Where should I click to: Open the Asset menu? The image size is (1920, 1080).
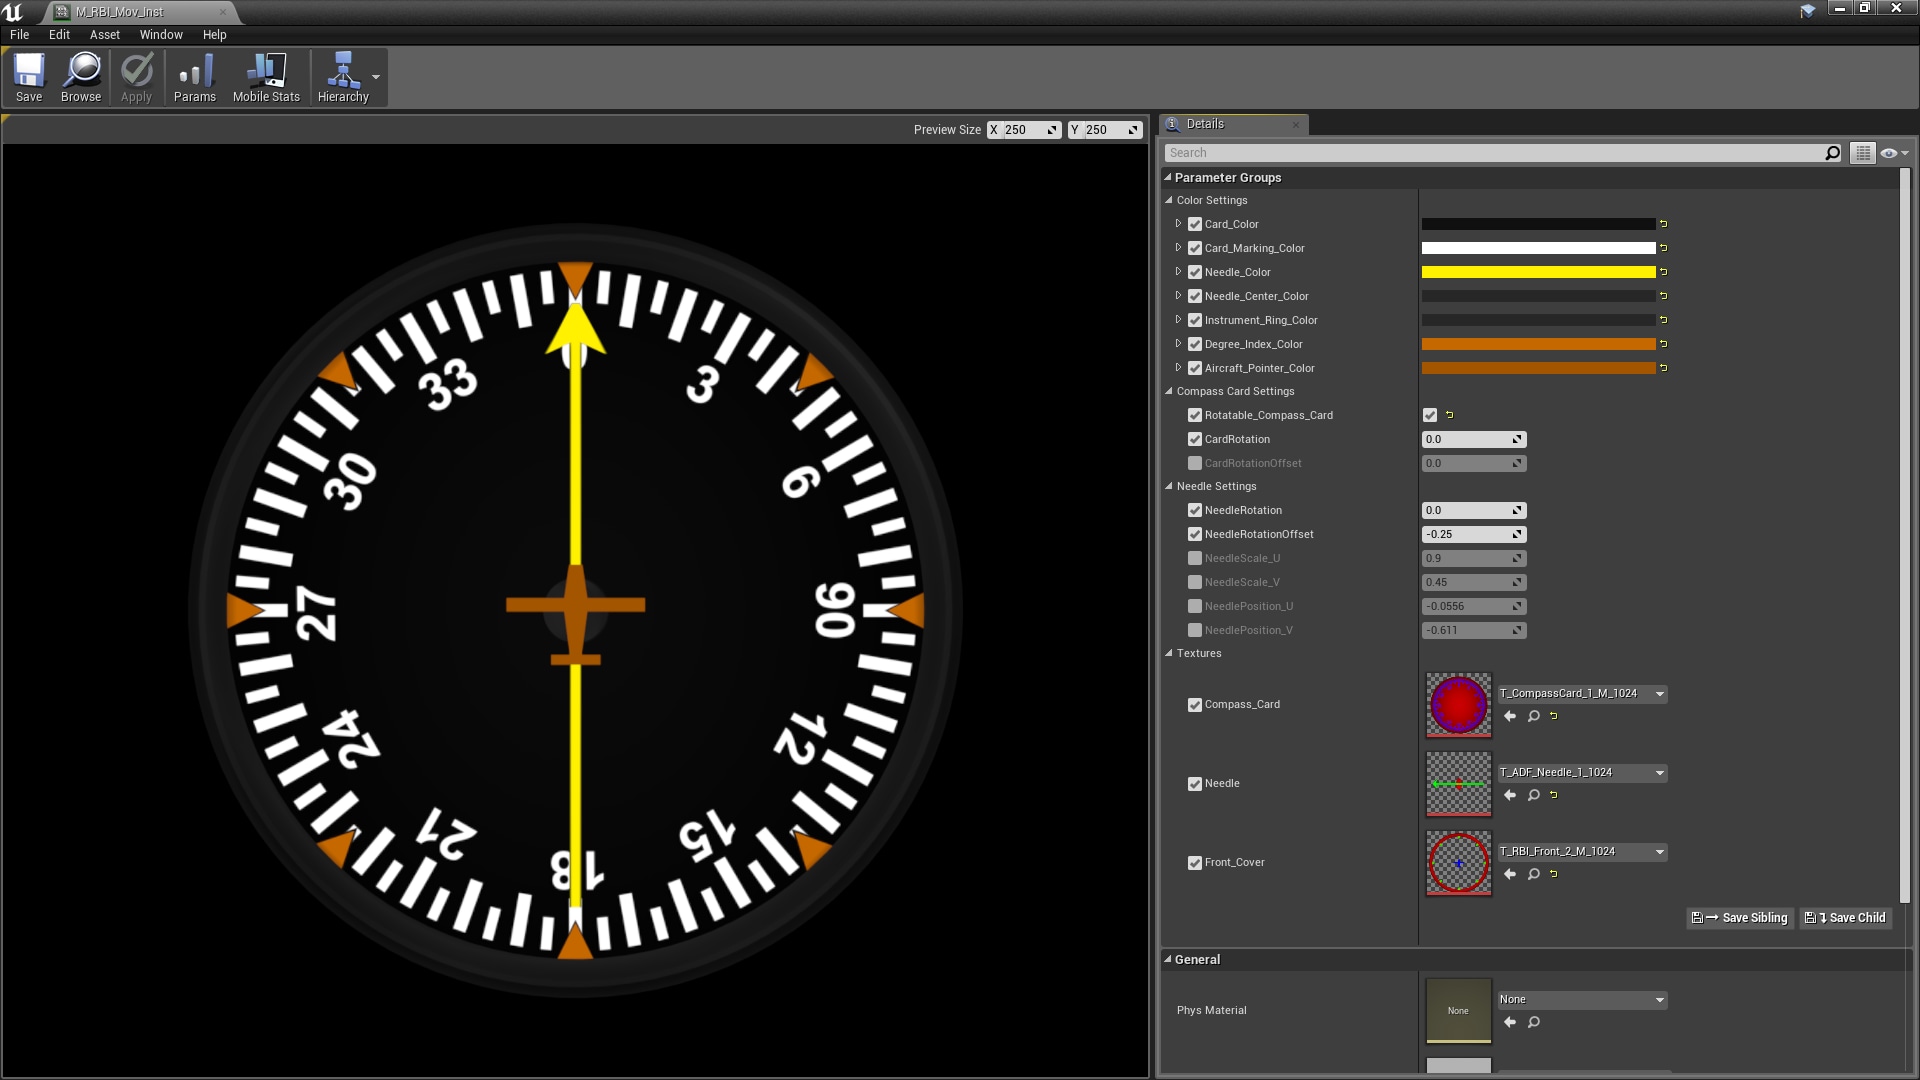pos(104,34)
